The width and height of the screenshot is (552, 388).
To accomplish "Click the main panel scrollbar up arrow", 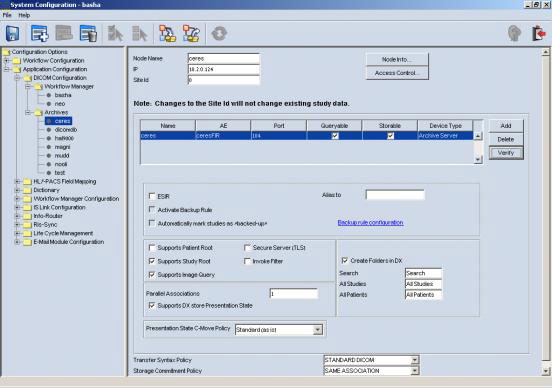I will (x=545, y=52).
